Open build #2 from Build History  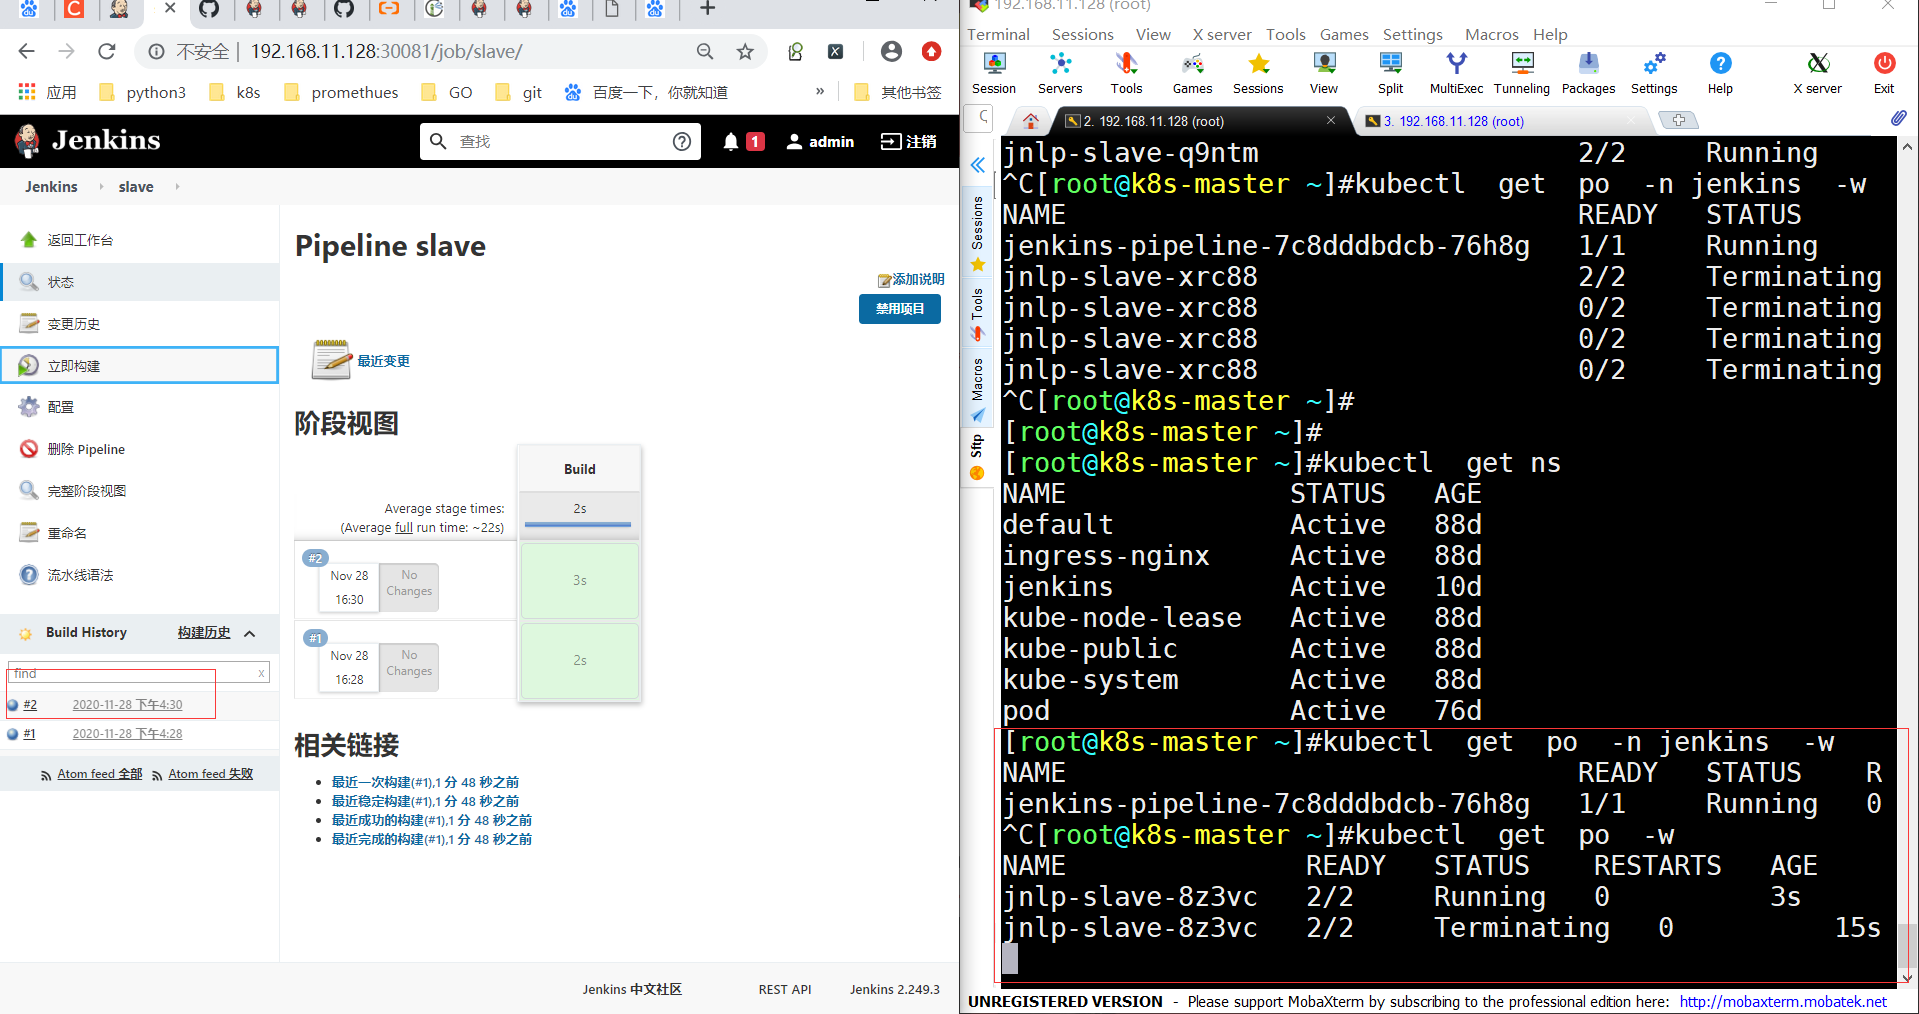pyautogui.click(x=30, y=704)
